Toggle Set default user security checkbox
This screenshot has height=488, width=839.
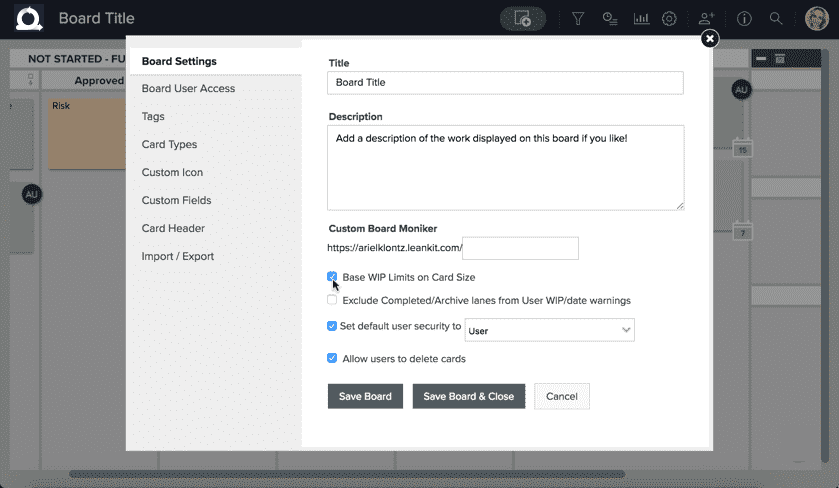click(x=332, y=326)
